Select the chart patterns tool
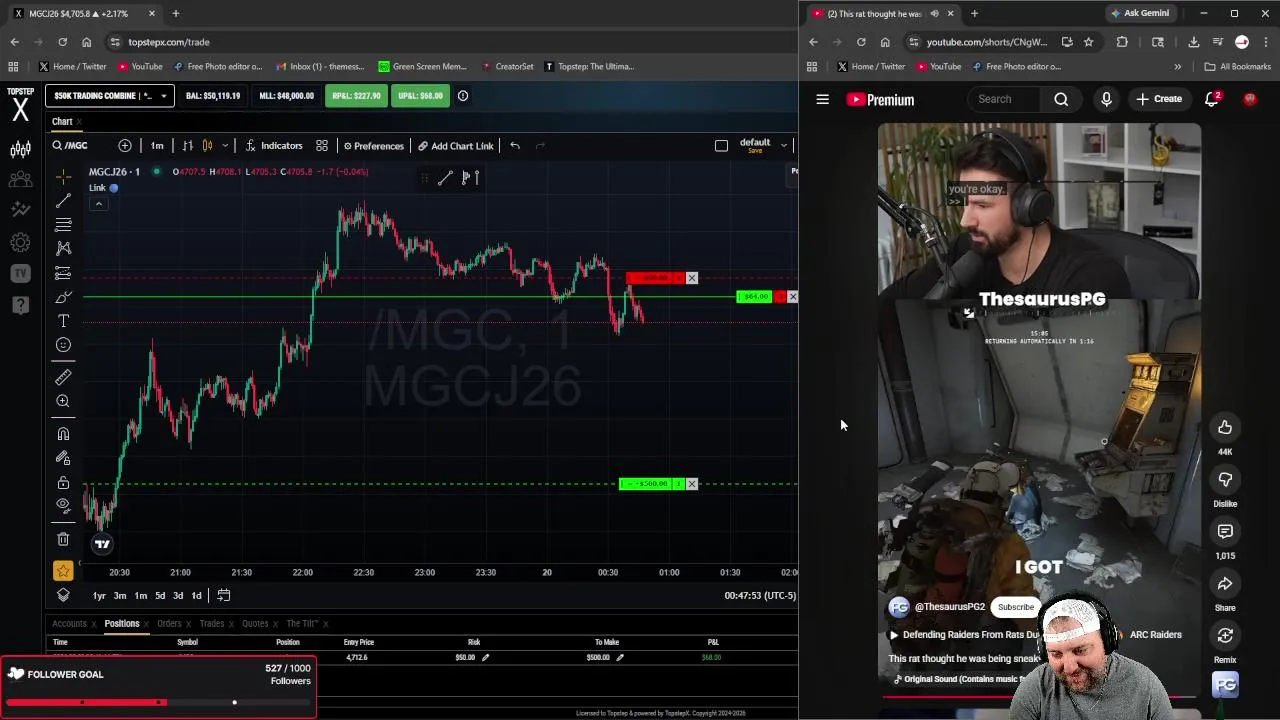The image size is (1280, 720). [63, 248]
